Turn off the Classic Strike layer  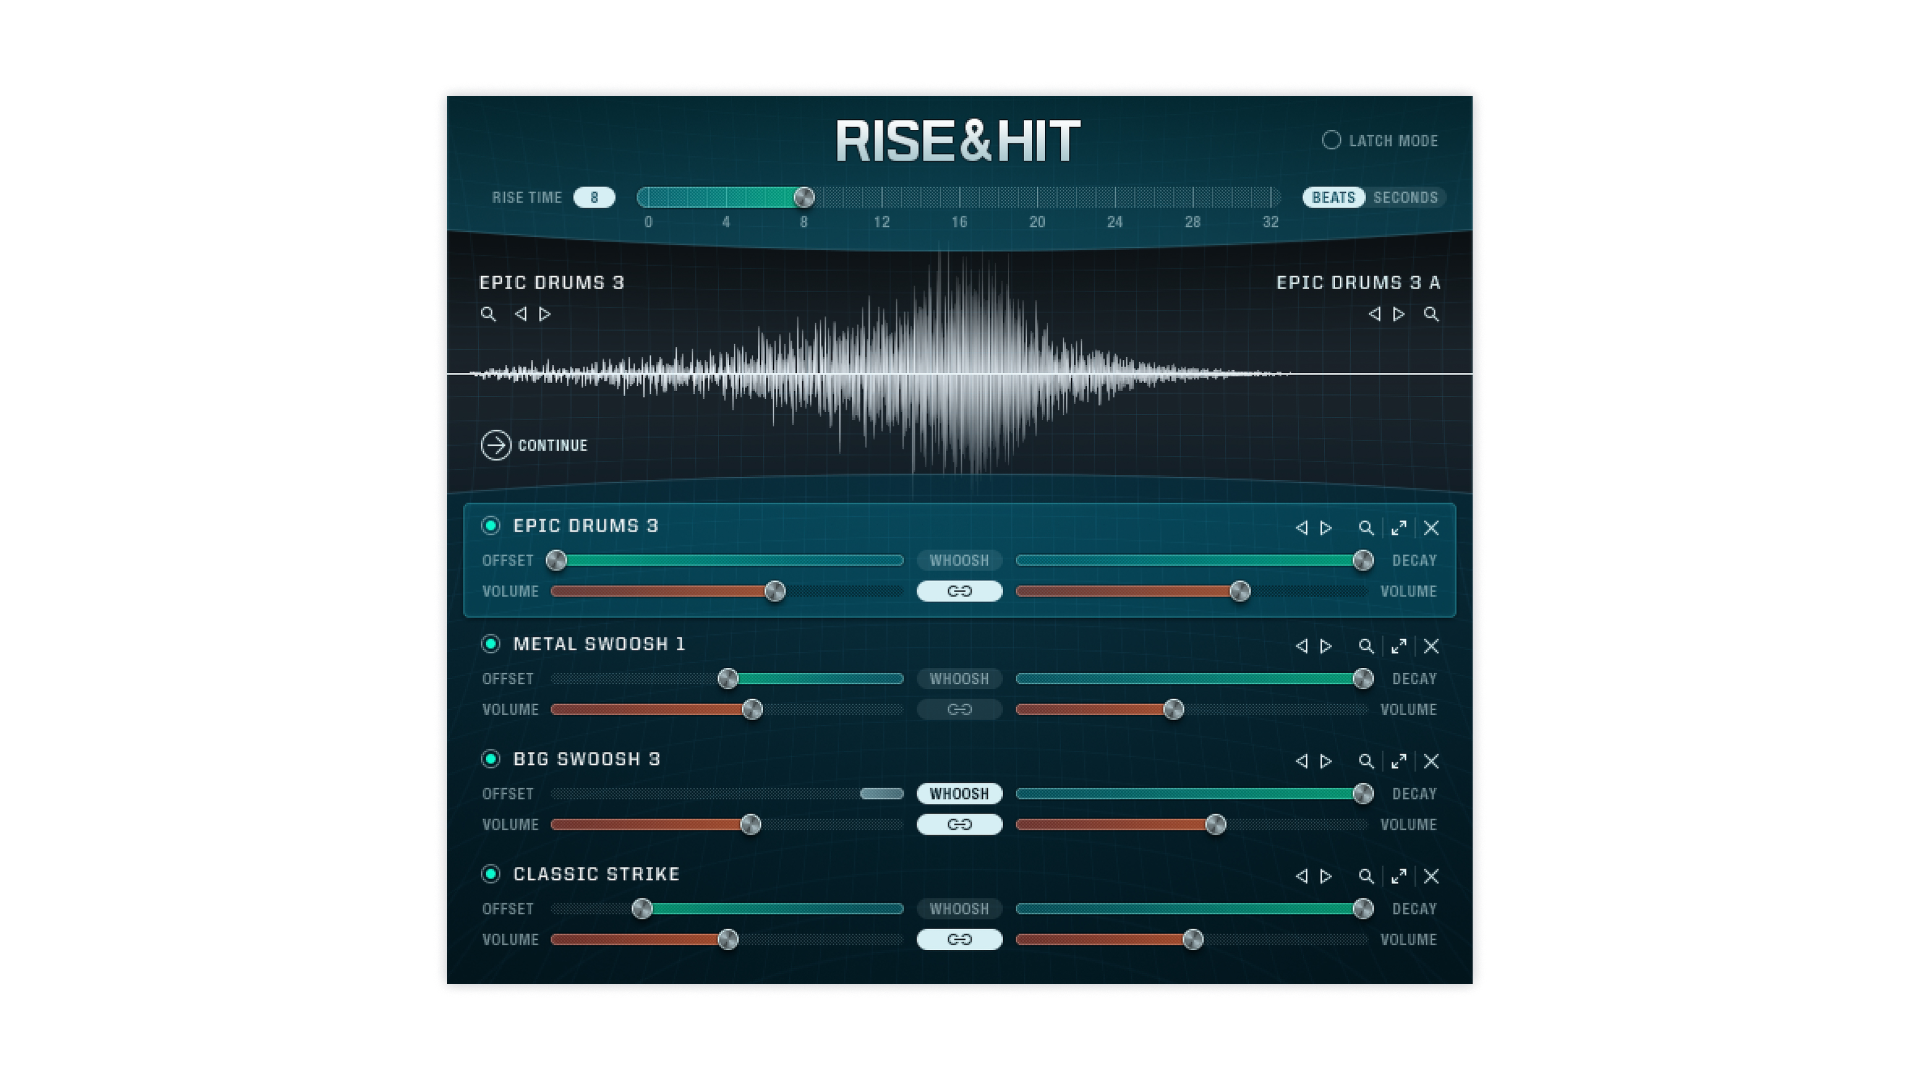(491, 874)
